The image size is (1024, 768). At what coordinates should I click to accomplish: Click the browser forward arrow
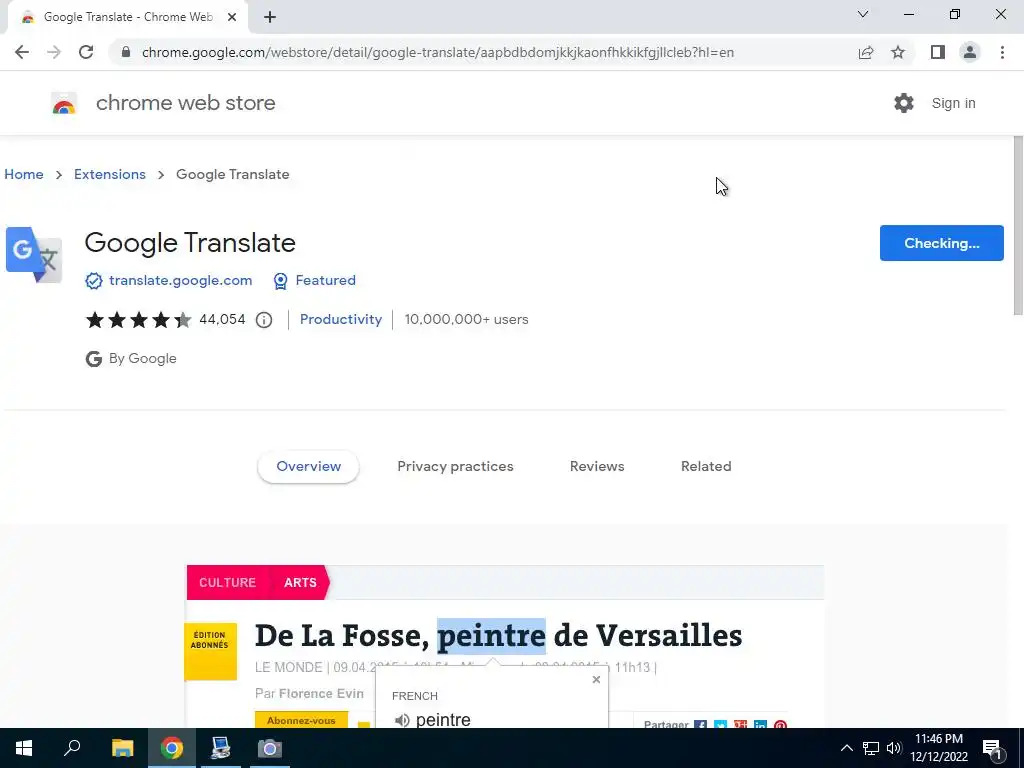tap(54, 52)
